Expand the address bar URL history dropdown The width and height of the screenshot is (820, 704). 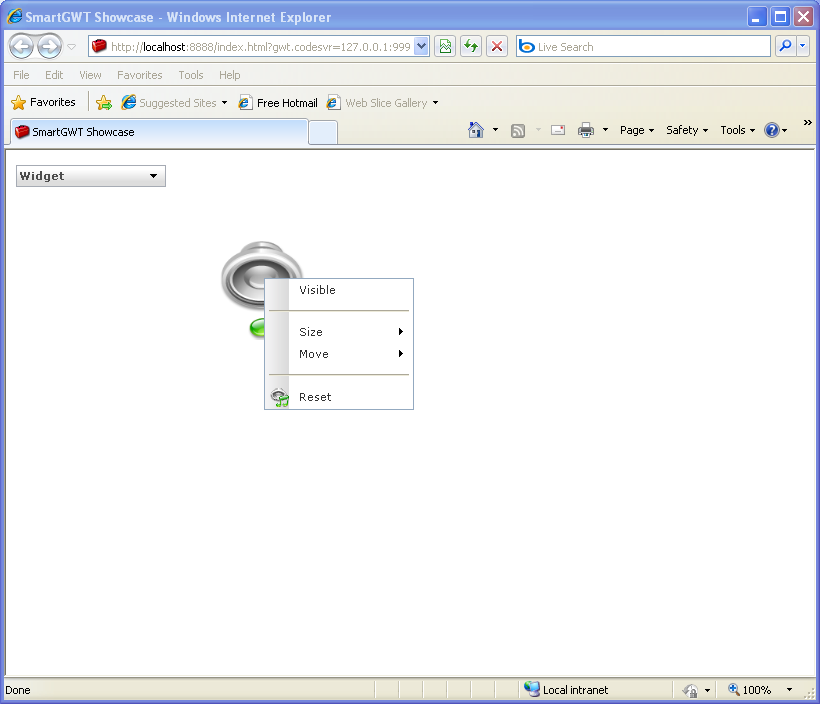pos(422,47)
